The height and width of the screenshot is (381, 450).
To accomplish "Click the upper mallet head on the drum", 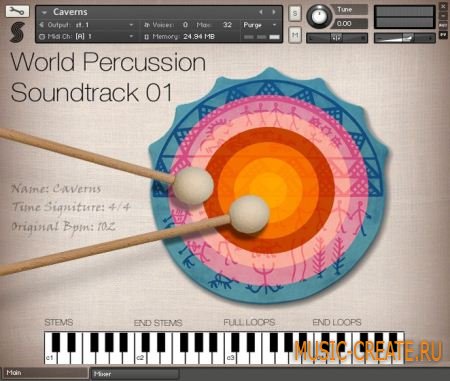I will [193, 185].
